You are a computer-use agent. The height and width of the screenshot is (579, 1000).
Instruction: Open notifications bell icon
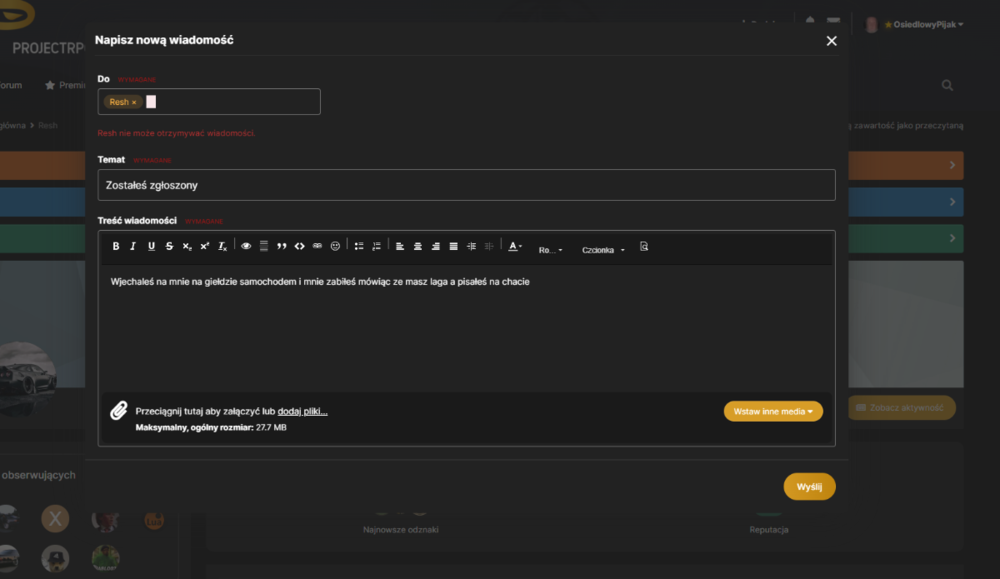pos(810,20)
